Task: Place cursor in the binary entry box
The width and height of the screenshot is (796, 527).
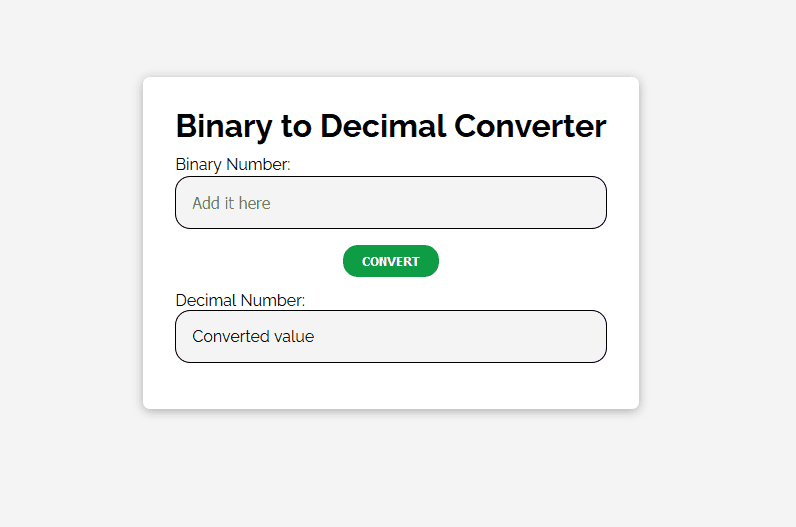Action: 390,203
